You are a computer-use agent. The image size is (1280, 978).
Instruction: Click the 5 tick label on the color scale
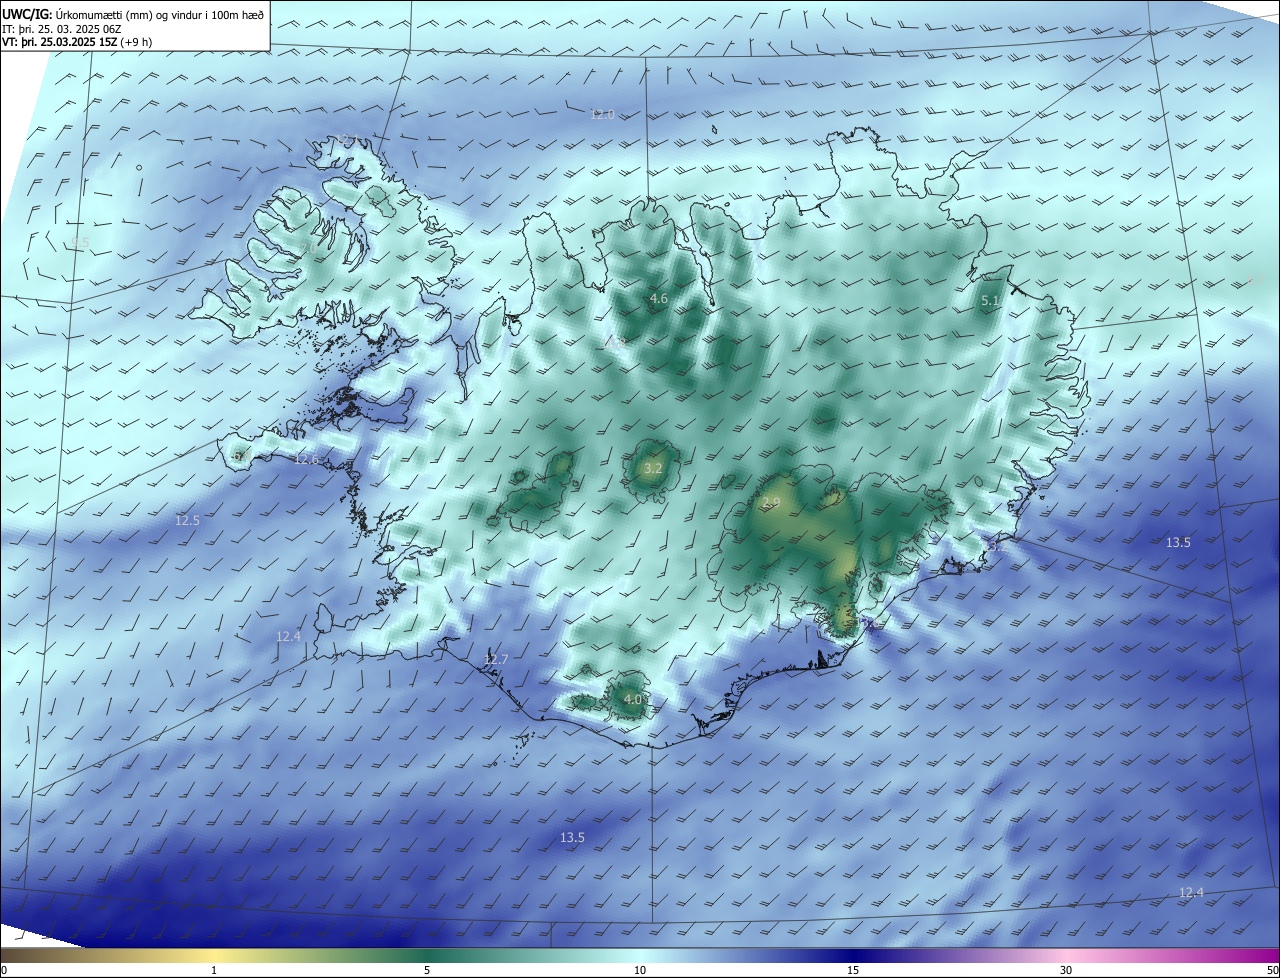[x=427, y=970]
